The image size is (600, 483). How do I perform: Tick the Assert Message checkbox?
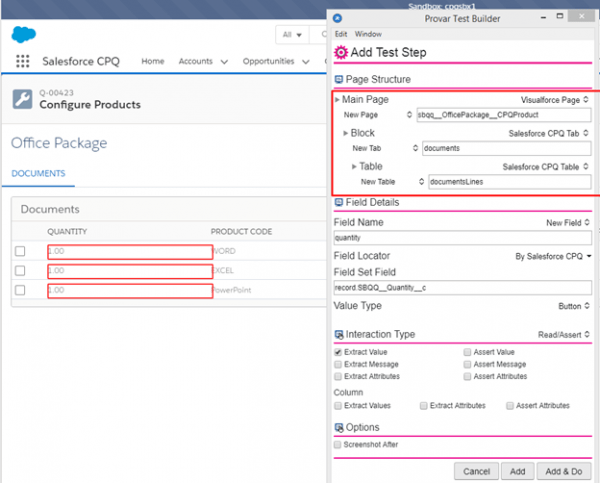tap(467, 364)
